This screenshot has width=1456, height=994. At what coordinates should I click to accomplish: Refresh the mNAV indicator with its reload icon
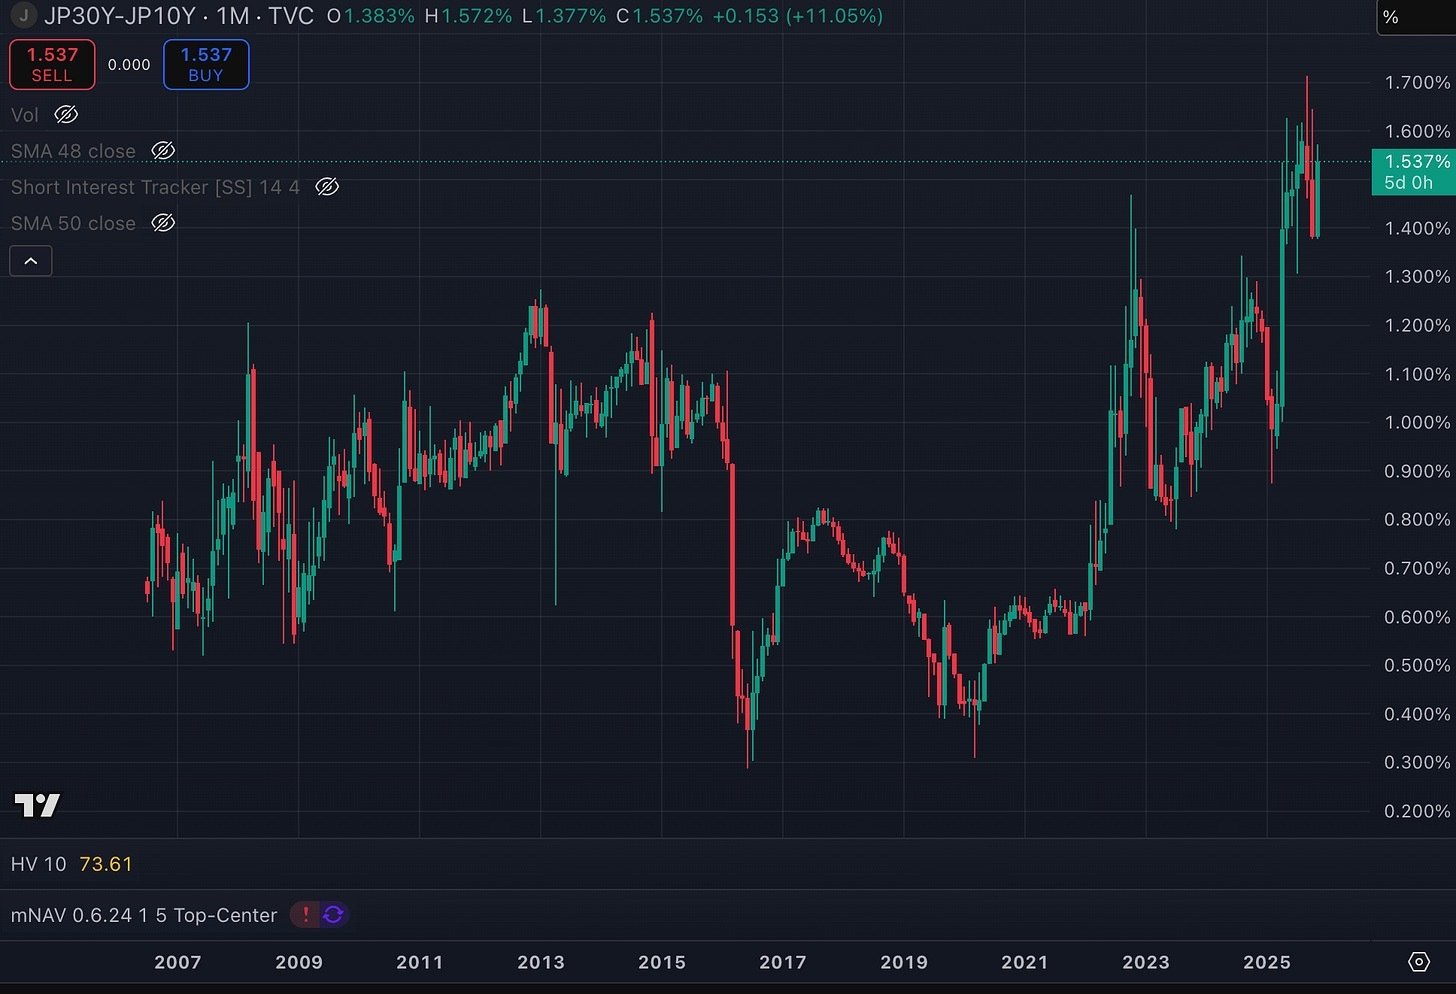pos(334,914)
